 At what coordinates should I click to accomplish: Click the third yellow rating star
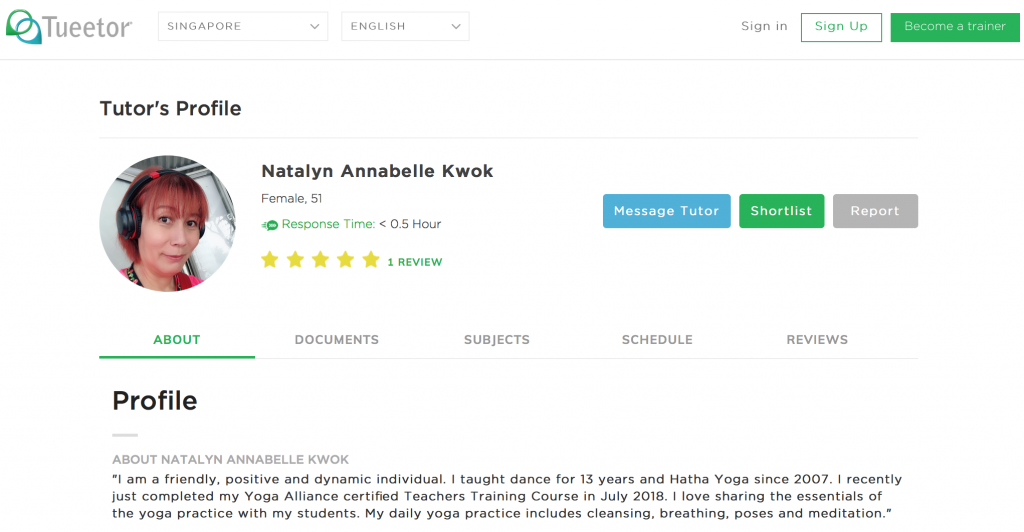pyautogui.click(x=320, y=260)
